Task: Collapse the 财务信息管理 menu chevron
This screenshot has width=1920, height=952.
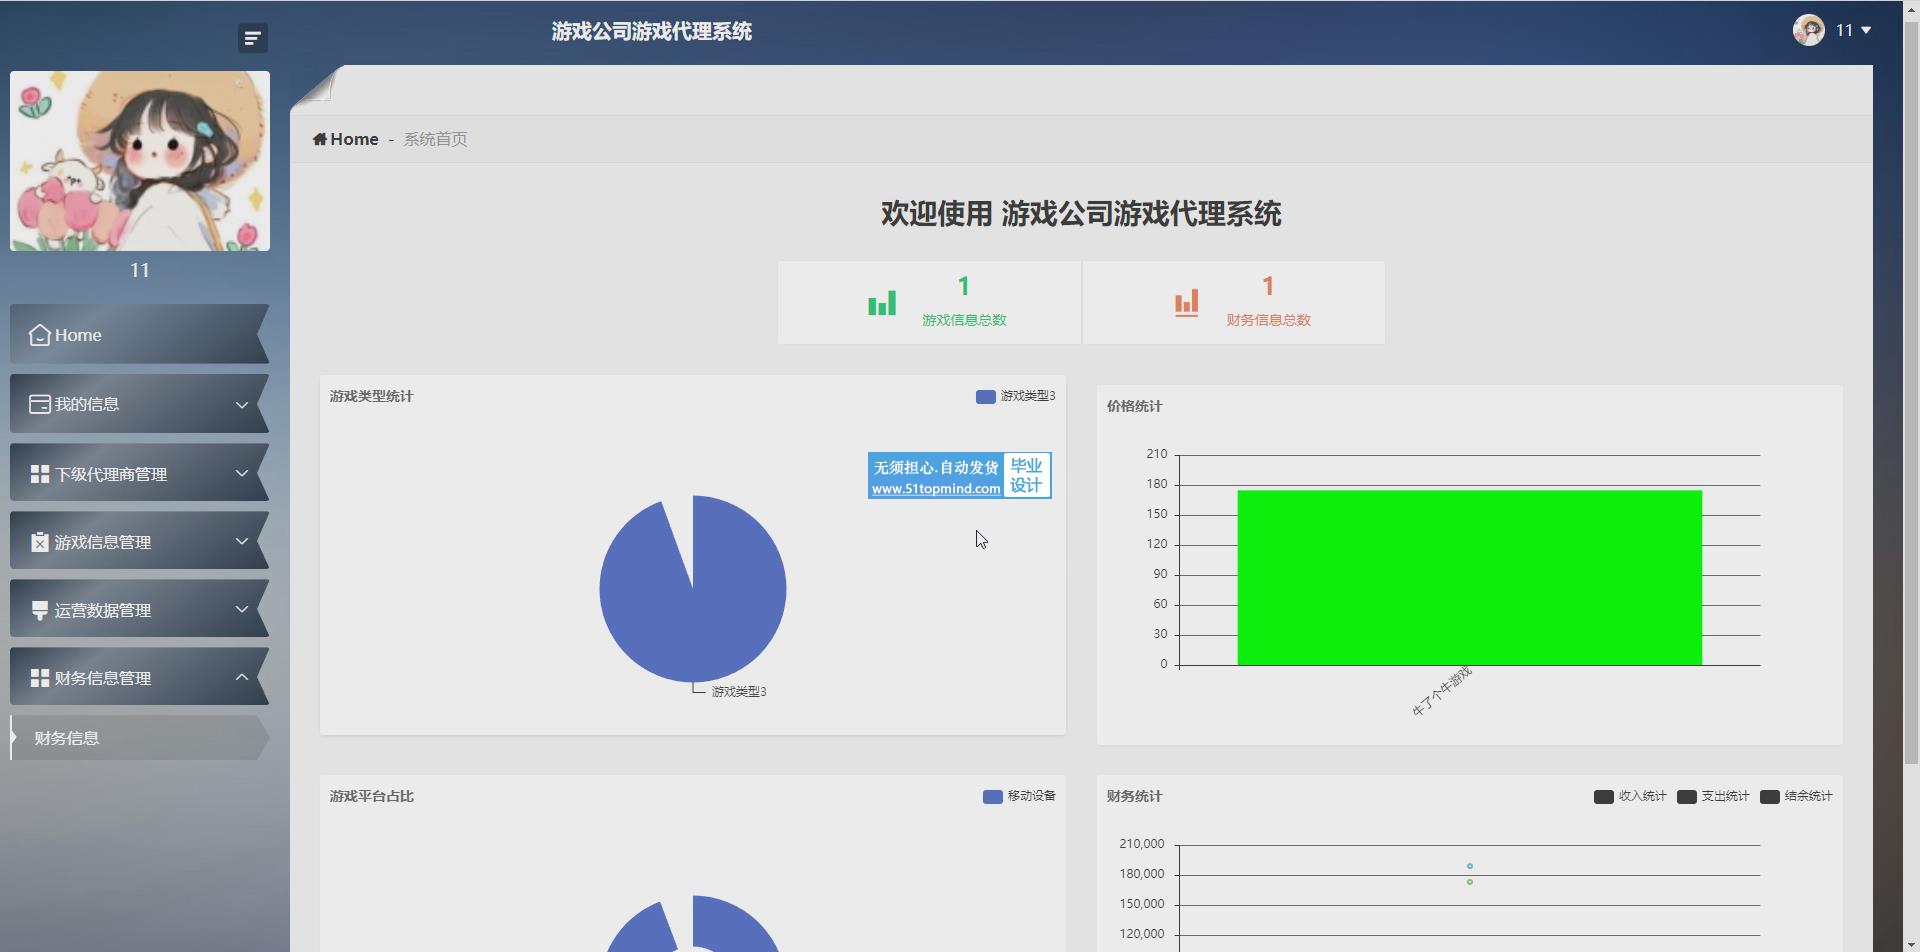Action: click(242, 678)
